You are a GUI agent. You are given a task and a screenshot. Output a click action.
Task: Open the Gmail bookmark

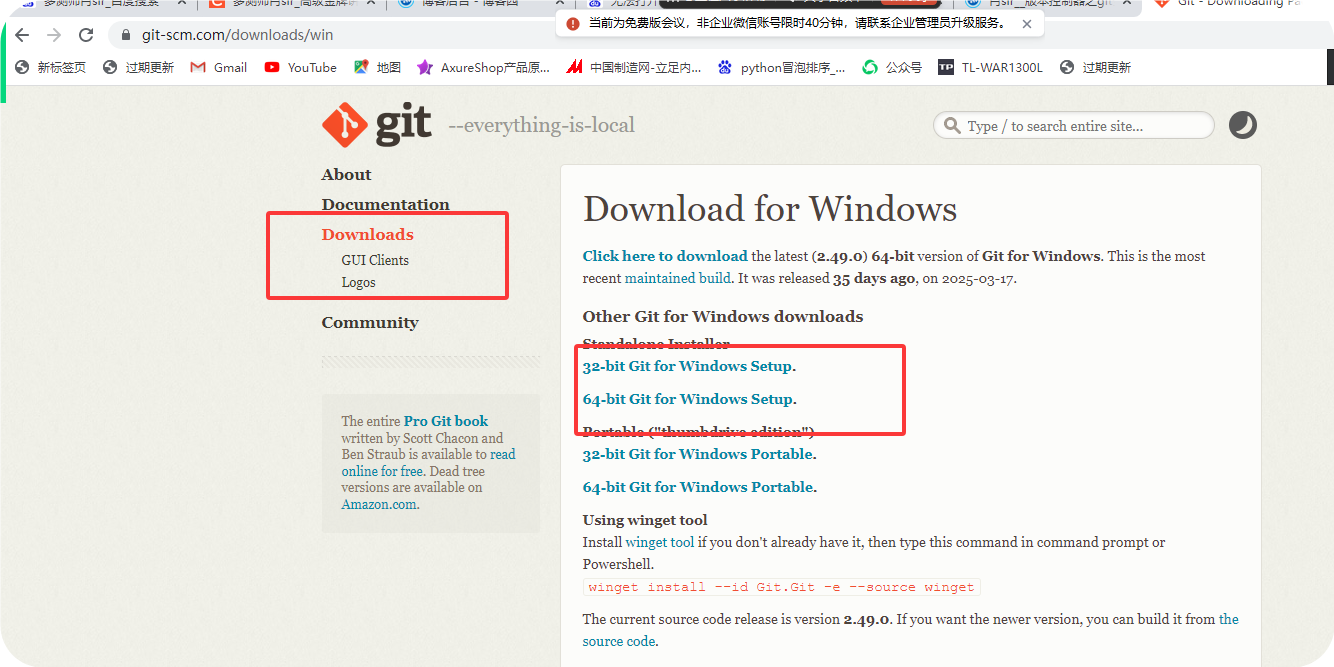coord(218,68)
